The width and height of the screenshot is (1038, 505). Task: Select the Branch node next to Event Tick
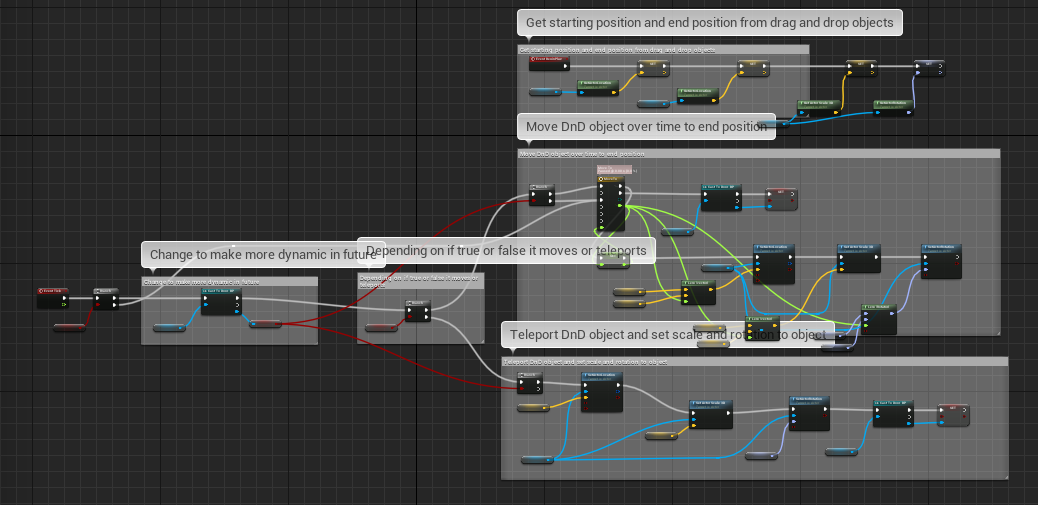106,298
